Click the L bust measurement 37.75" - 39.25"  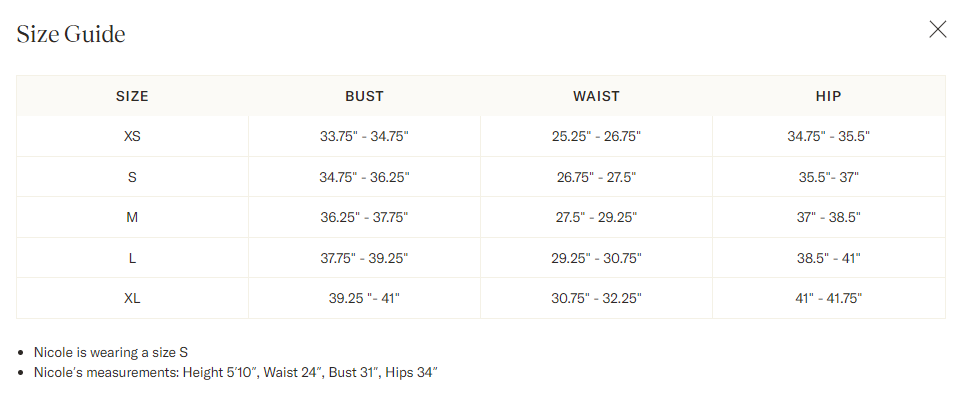(364, 258)
